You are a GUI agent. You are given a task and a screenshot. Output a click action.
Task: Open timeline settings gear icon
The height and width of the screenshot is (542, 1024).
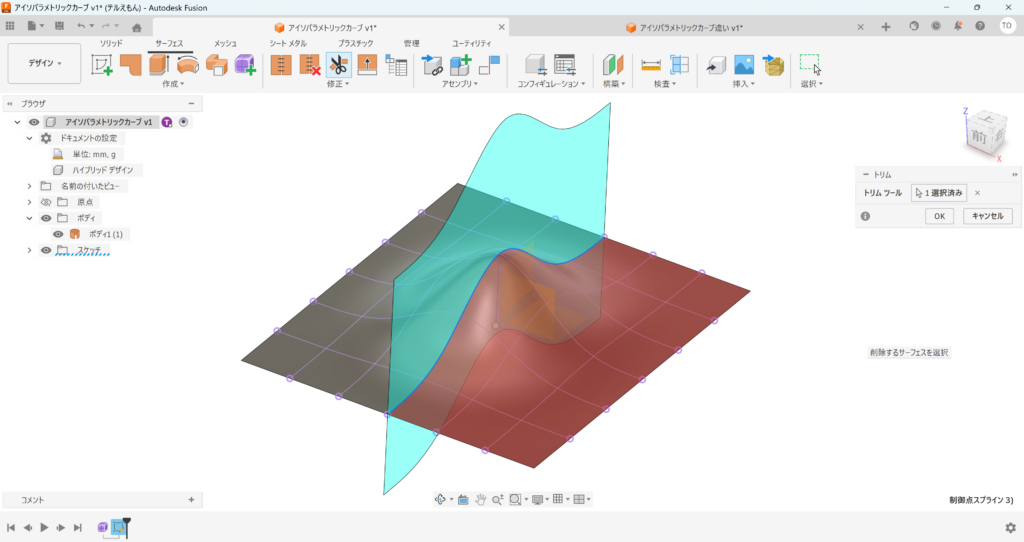point(1010,527)
